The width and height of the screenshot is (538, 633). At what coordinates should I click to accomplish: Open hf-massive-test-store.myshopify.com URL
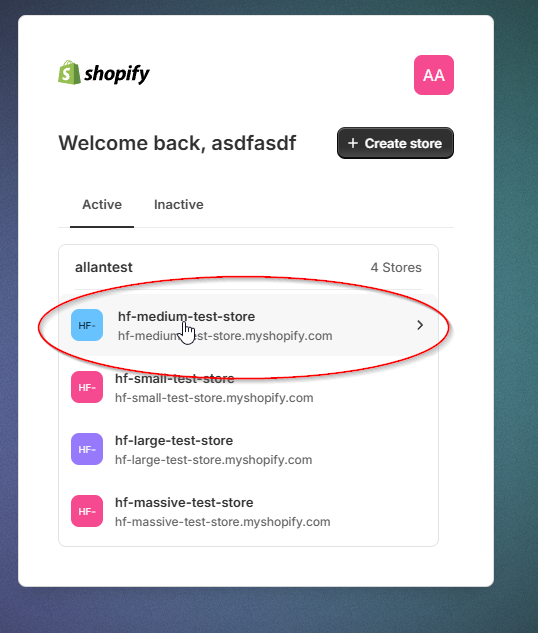pyautogui.click(x=222, y=522)
